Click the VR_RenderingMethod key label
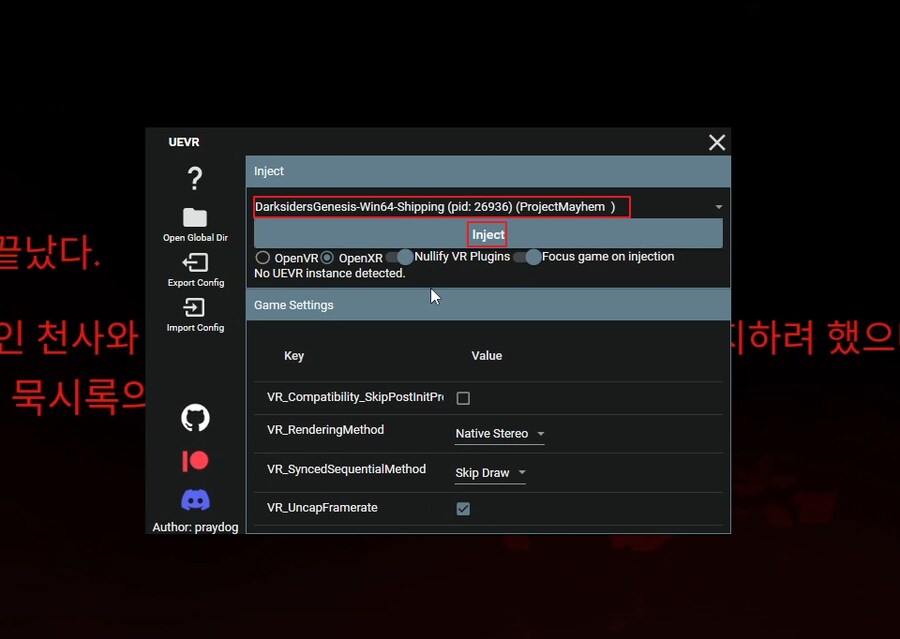Viewport: 900px width, 639px height. tap(325, 429)
